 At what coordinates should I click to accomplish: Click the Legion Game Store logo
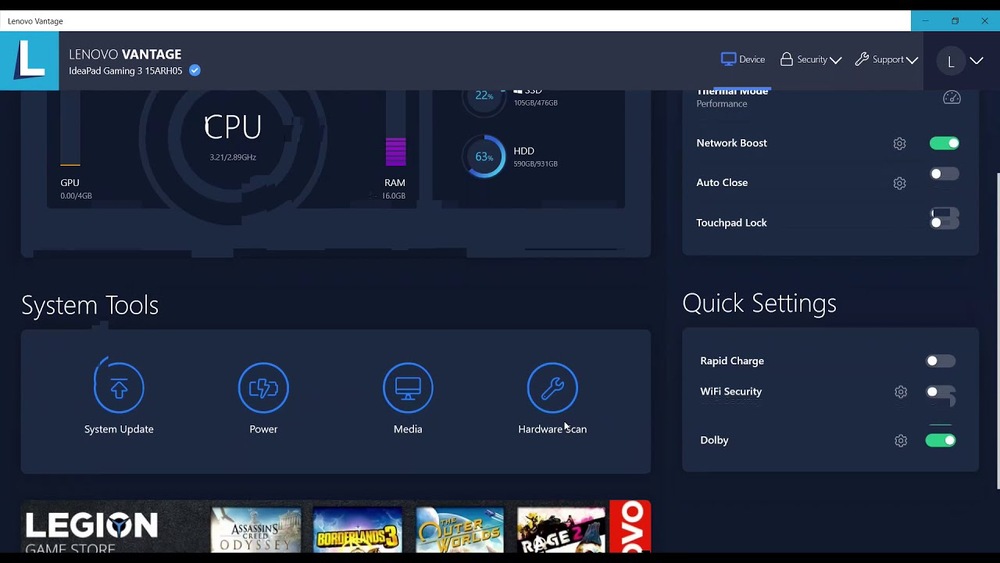(x=91, y=530)
